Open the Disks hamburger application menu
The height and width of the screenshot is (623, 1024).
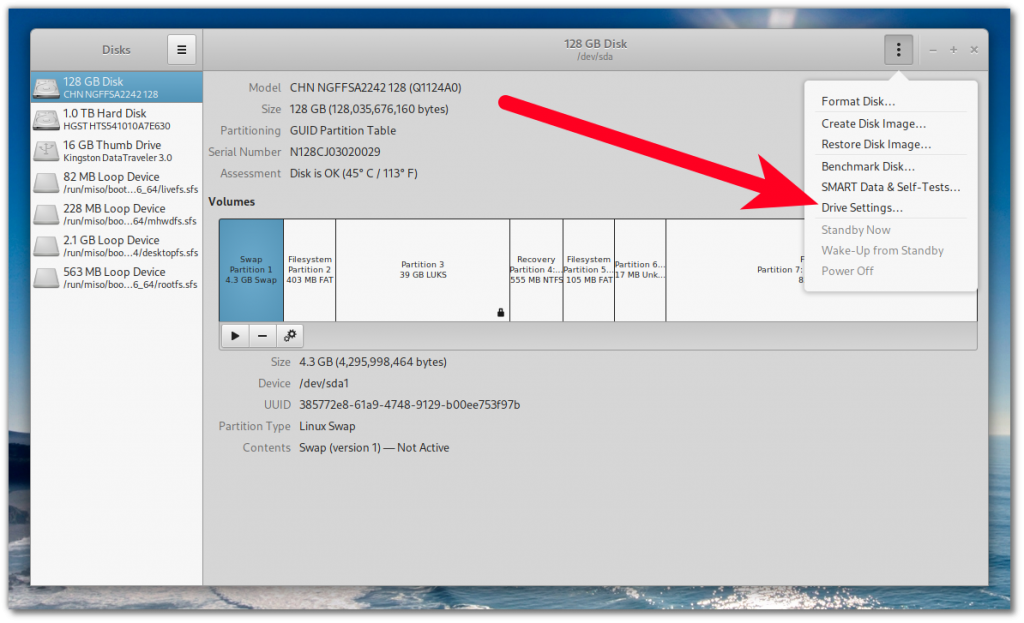click(182, 50)
